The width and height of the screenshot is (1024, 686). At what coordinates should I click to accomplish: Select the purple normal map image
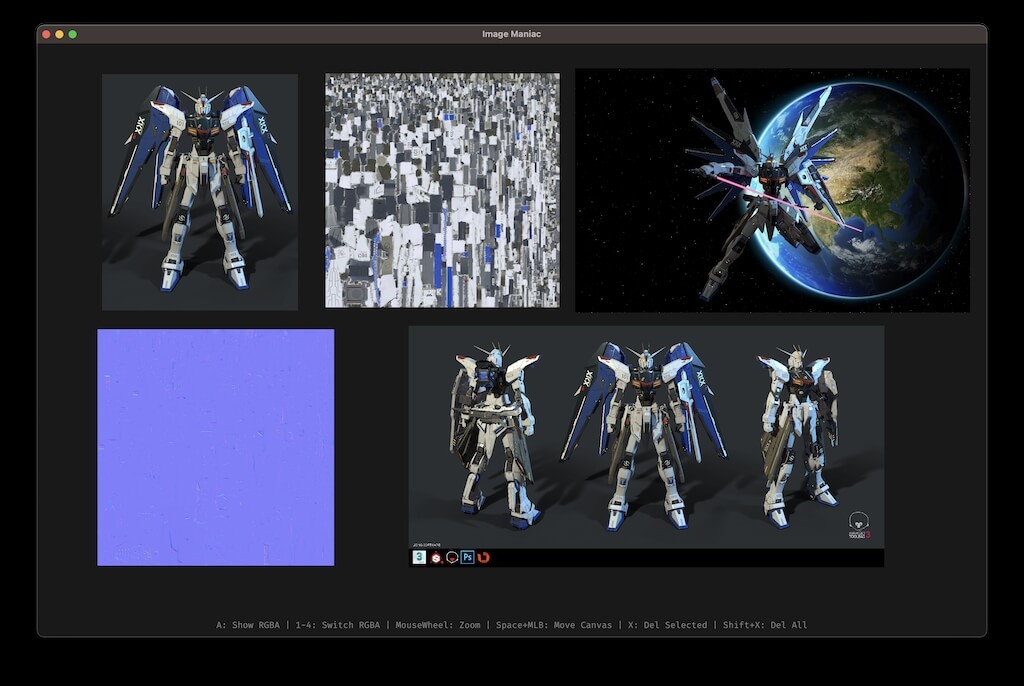[216, 448]
